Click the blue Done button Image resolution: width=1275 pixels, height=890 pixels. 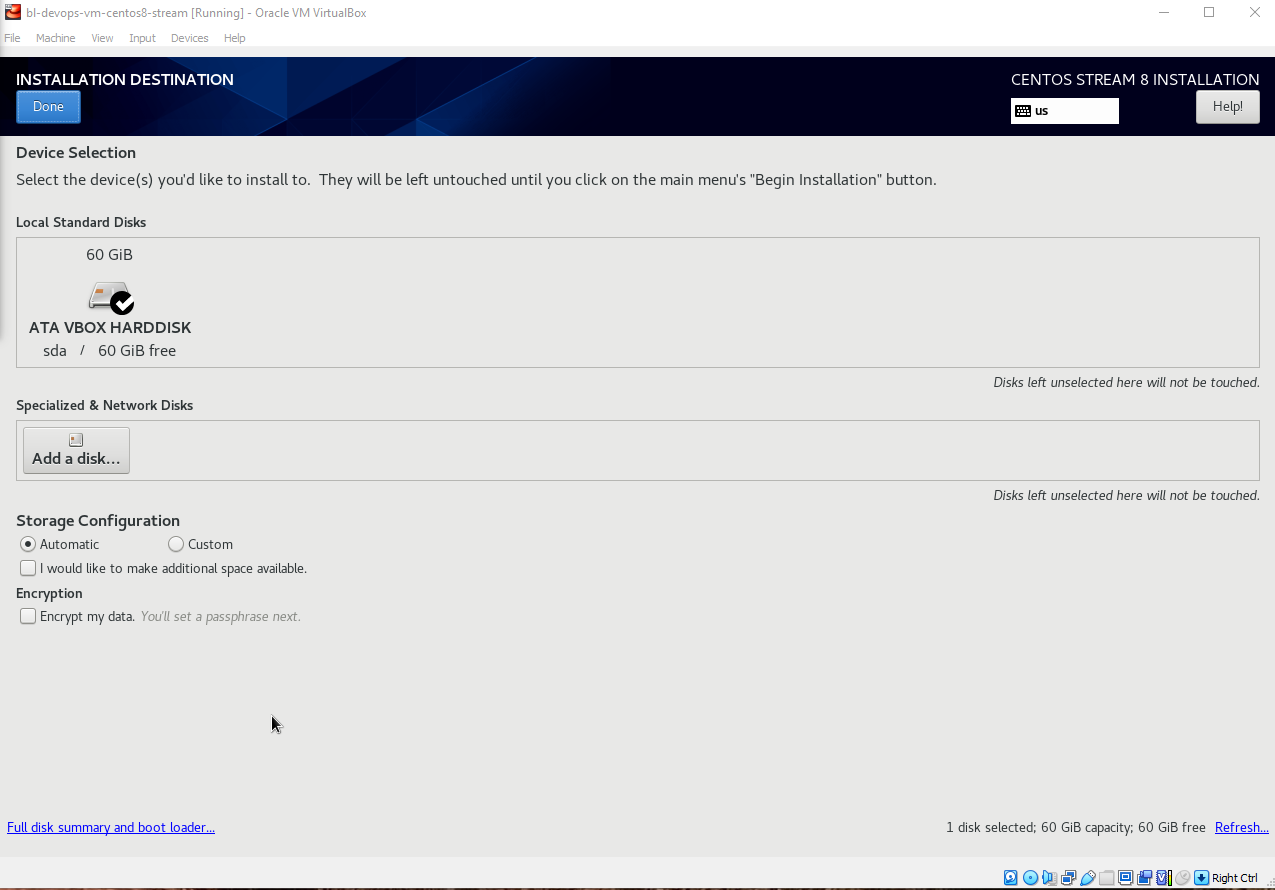48,107
